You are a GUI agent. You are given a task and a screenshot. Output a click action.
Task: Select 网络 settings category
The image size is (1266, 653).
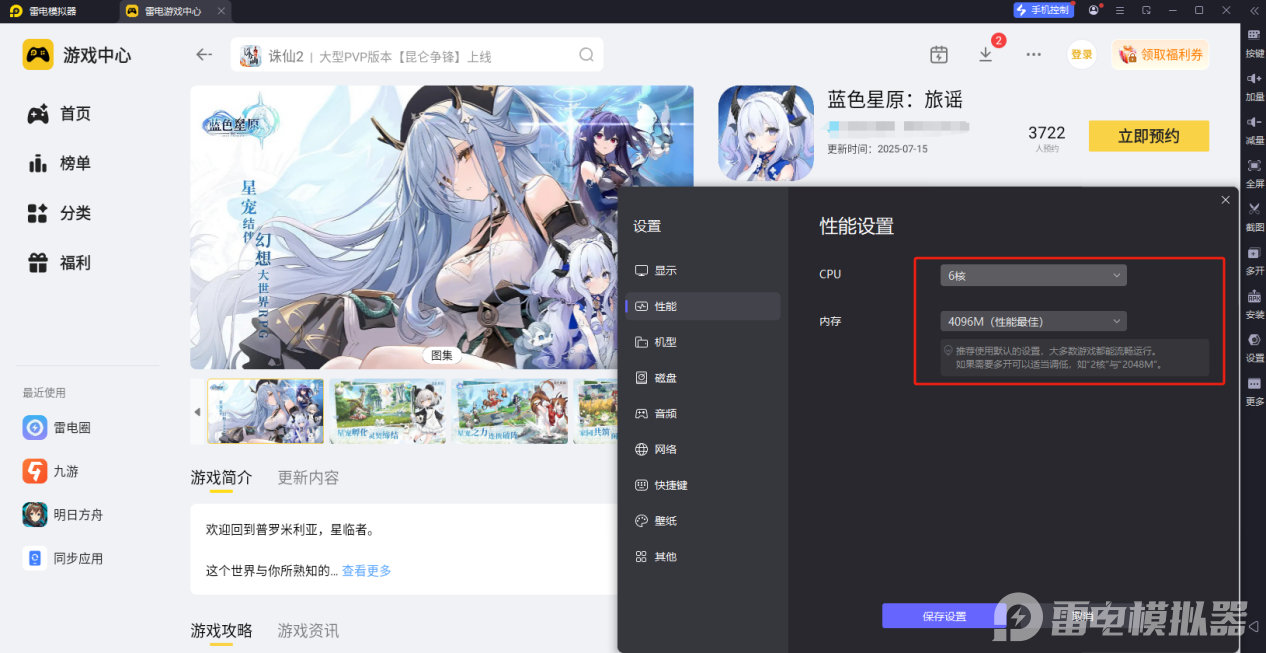(703, 449)
